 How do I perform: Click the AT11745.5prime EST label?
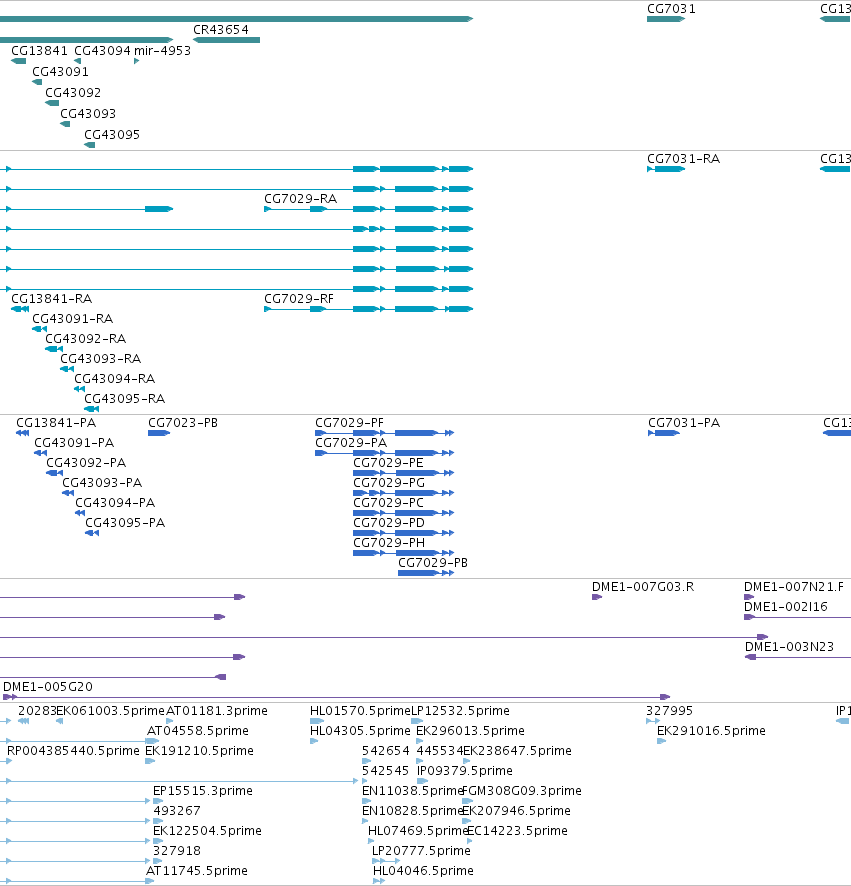tap(197, 871)
